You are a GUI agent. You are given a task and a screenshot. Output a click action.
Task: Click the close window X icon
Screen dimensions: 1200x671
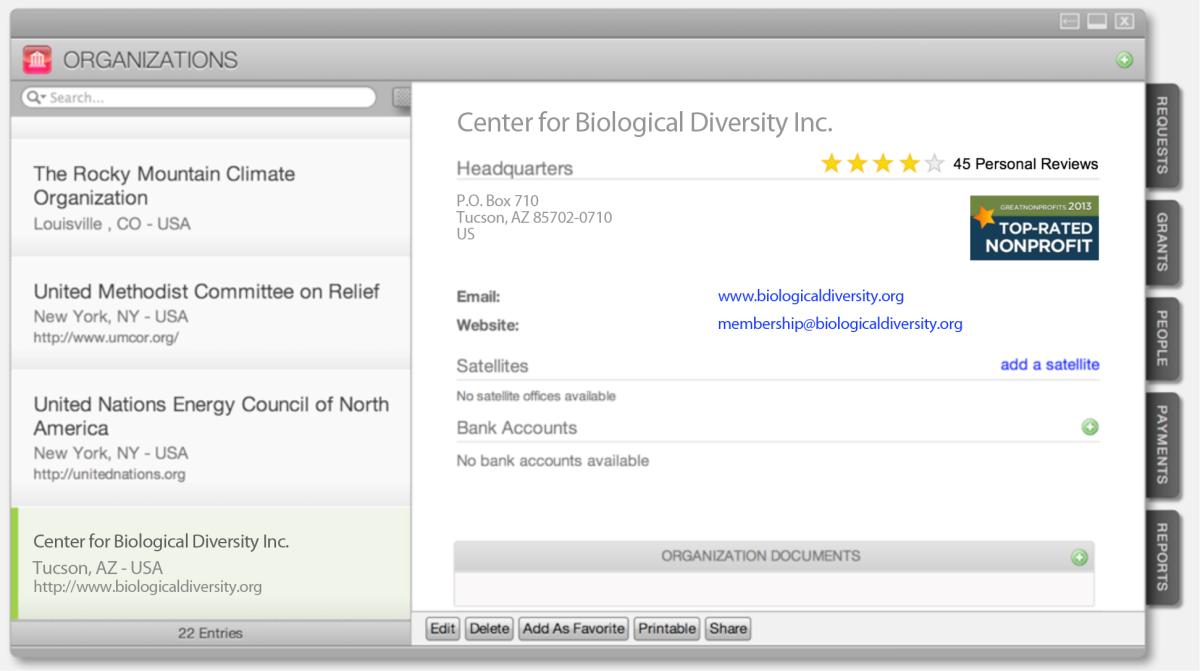point(1124,21)
